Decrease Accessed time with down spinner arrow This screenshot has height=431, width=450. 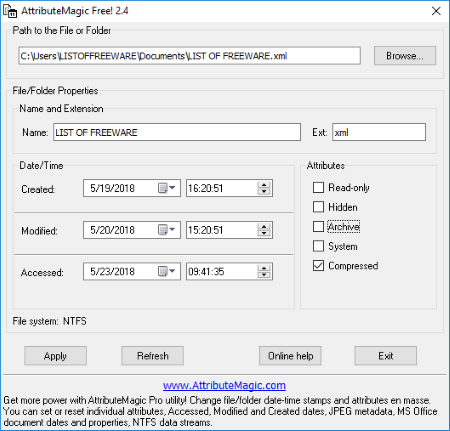click(264, 275)
